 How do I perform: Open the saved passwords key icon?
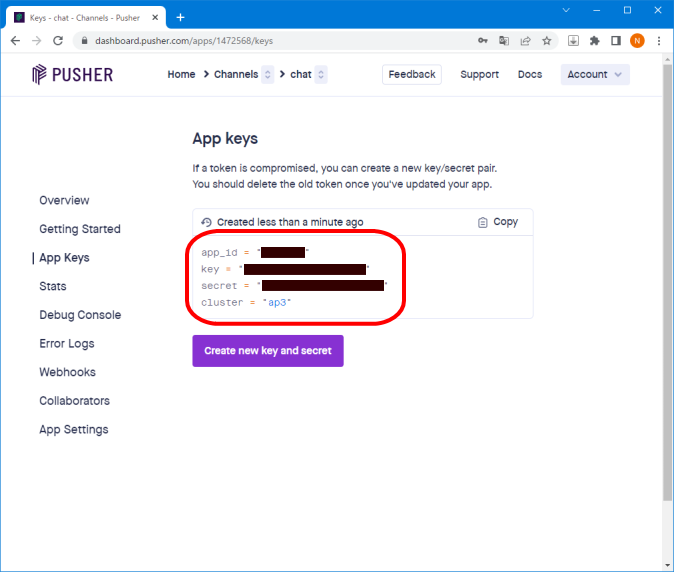pos(482,41)
